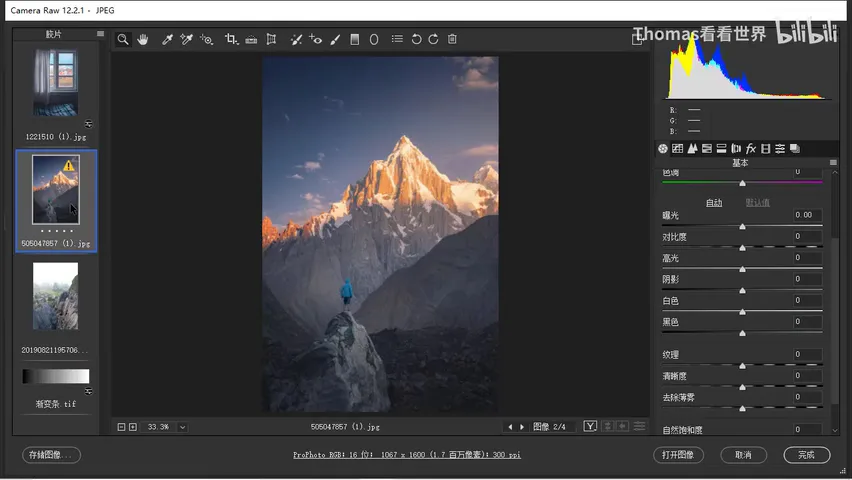Switch to the Effects fx panel tab
Viewport: 852px width, 480px height.
751,148
